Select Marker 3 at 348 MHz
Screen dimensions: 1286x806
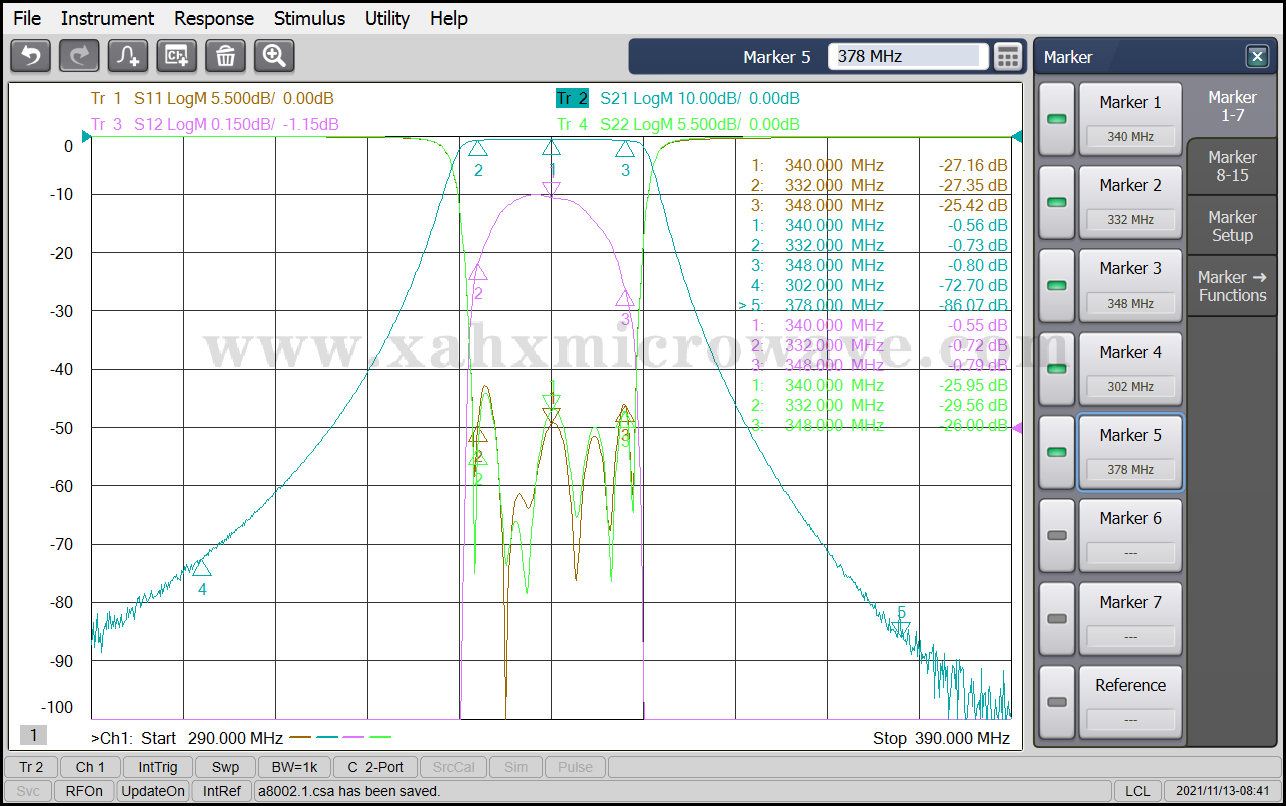tap(1130, 285)
